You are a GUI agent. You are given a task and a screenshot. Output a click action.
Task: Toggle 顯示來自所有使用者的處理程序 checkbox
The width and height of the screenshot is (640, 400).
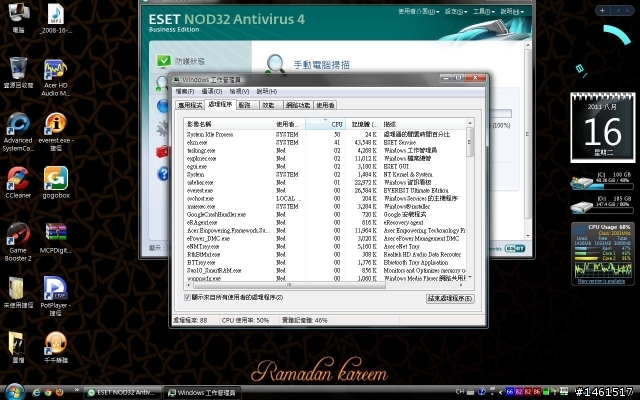[x=187, y=297]
